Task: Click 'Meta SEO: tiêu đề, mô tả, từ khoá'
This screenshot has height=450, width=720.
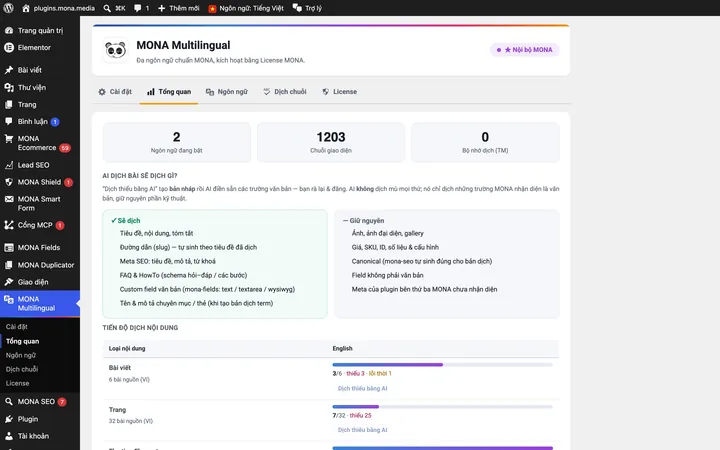Action: pyautogui.click(x=168, y=261)
